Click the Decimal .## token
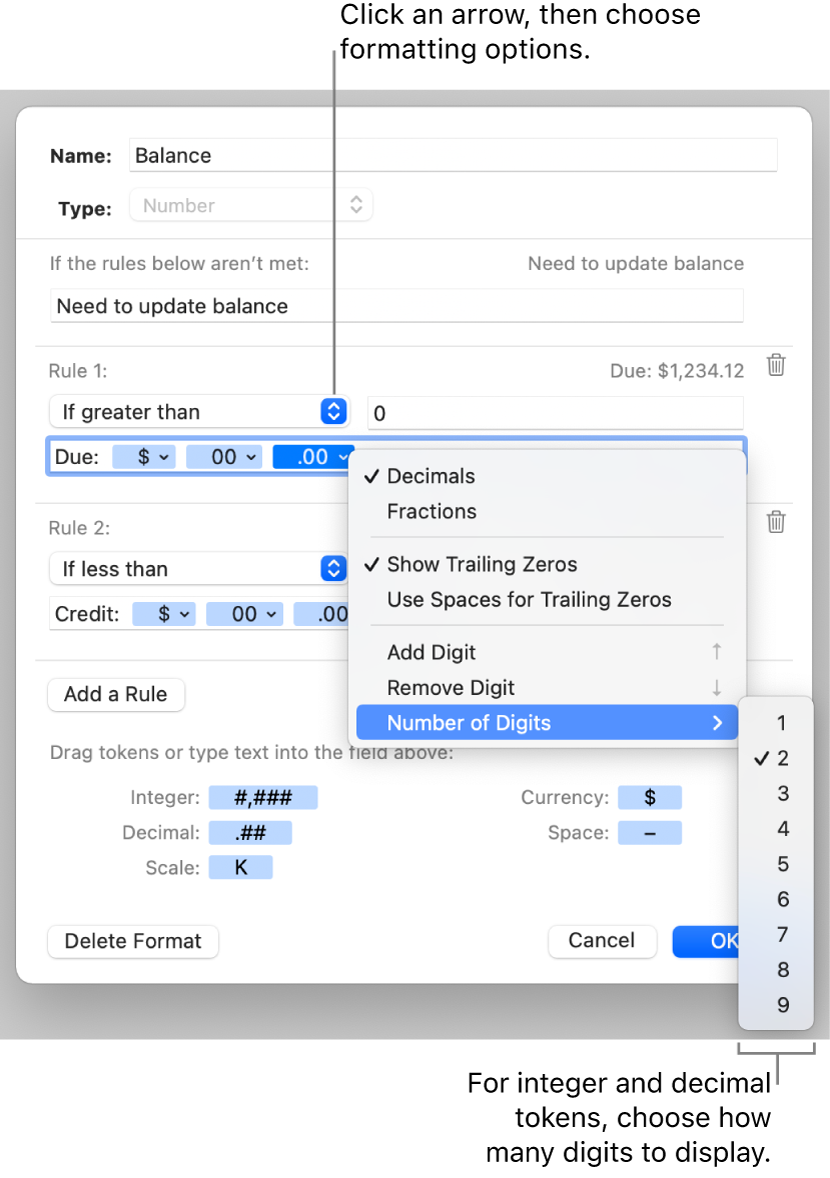 (250, 832)
